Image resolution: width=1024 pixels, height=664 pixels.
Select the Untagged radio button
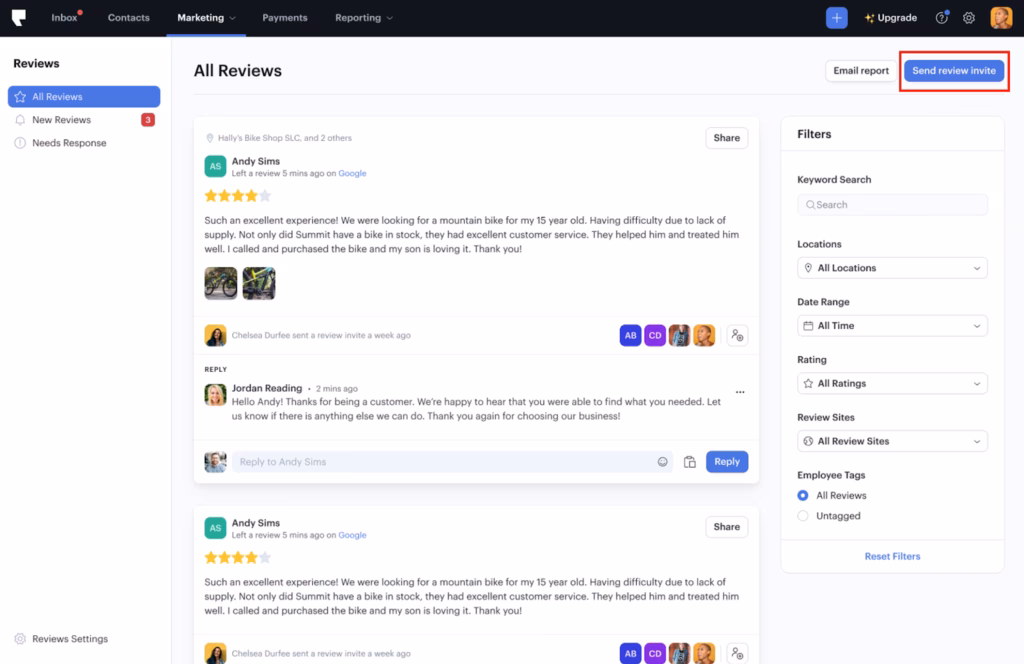[x=803, y=516]
